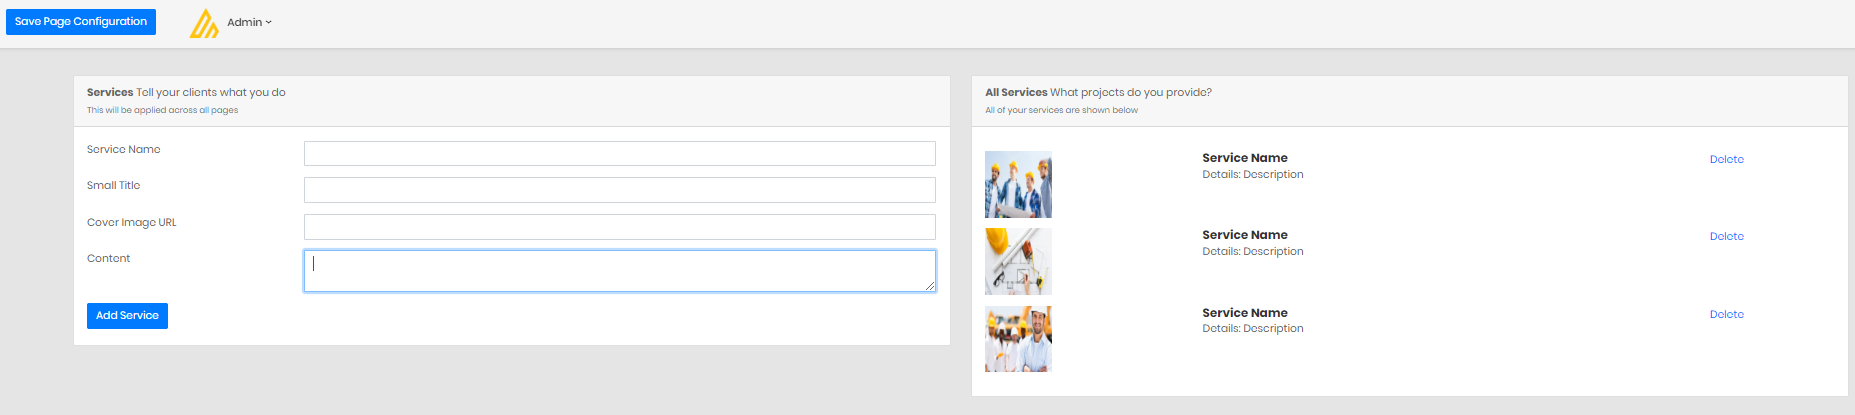Click the Content textarea resize handle
The height and width of the screenshot is (415, 1855).
pos(930,286)
